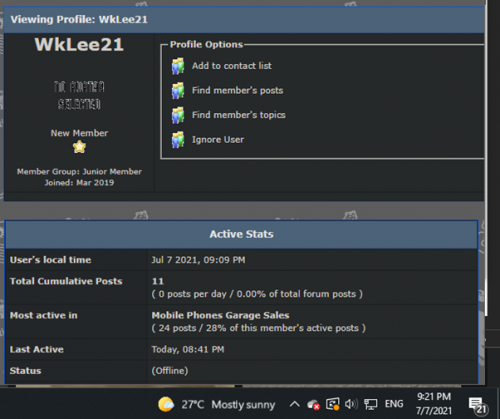The width and height of the screenshot is (500, 419).
Task: Click the New Member gold star icon
Action: [x=79, y=147]
